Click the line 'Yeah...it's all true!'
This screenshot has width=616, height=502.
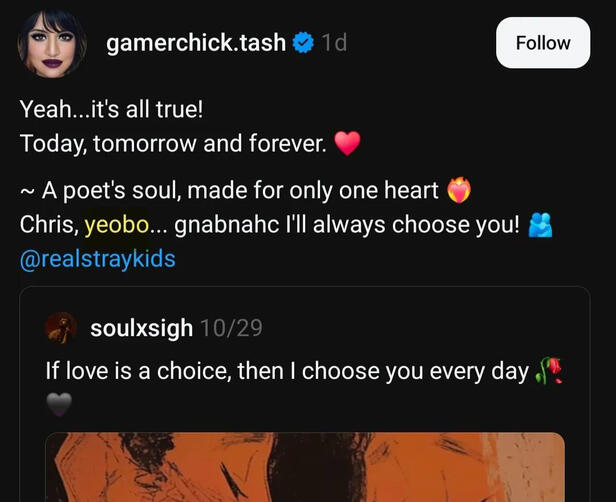[x=112, y=109]
